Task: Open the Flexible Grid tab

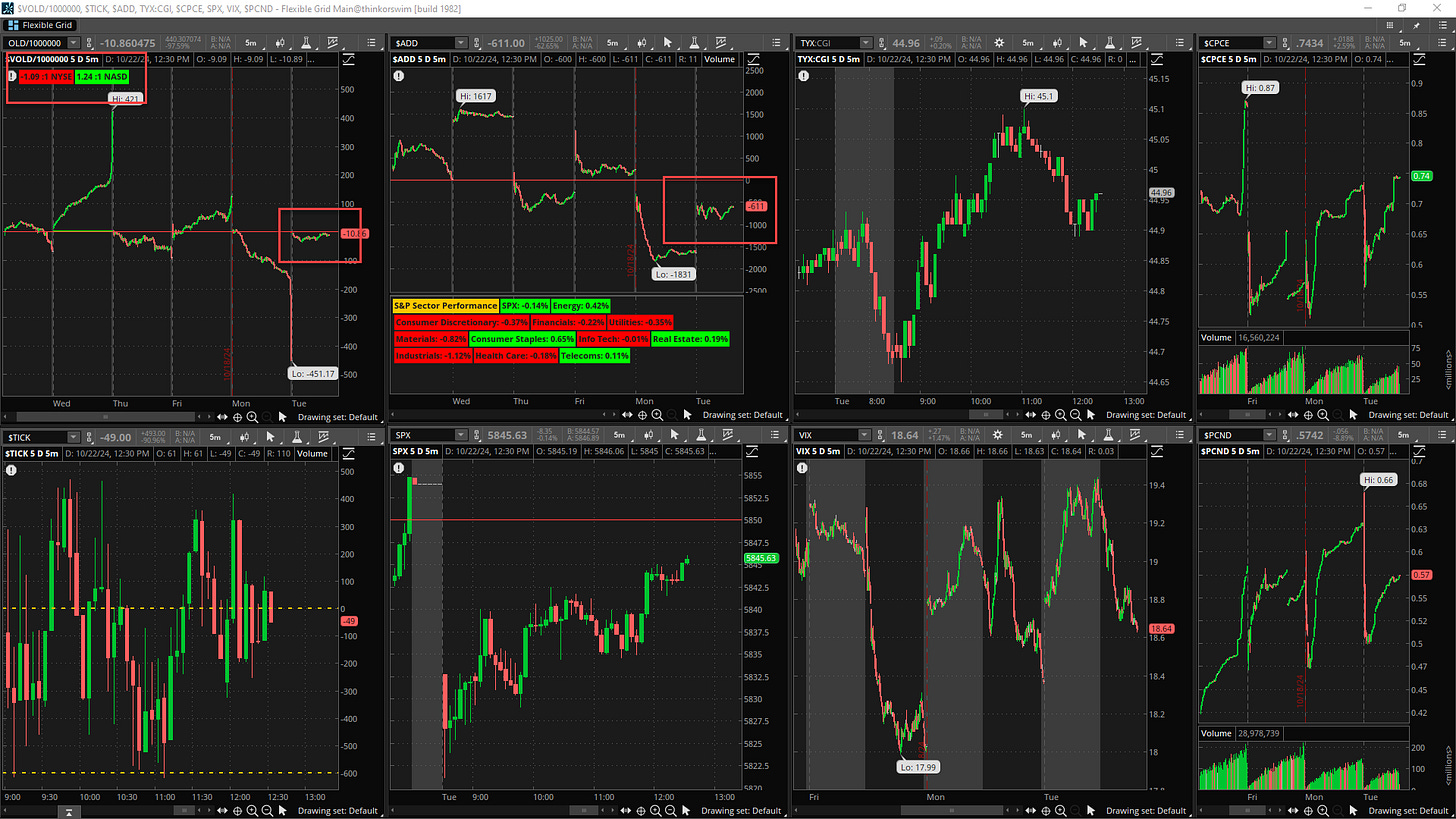Action: (x=40, y=24)
